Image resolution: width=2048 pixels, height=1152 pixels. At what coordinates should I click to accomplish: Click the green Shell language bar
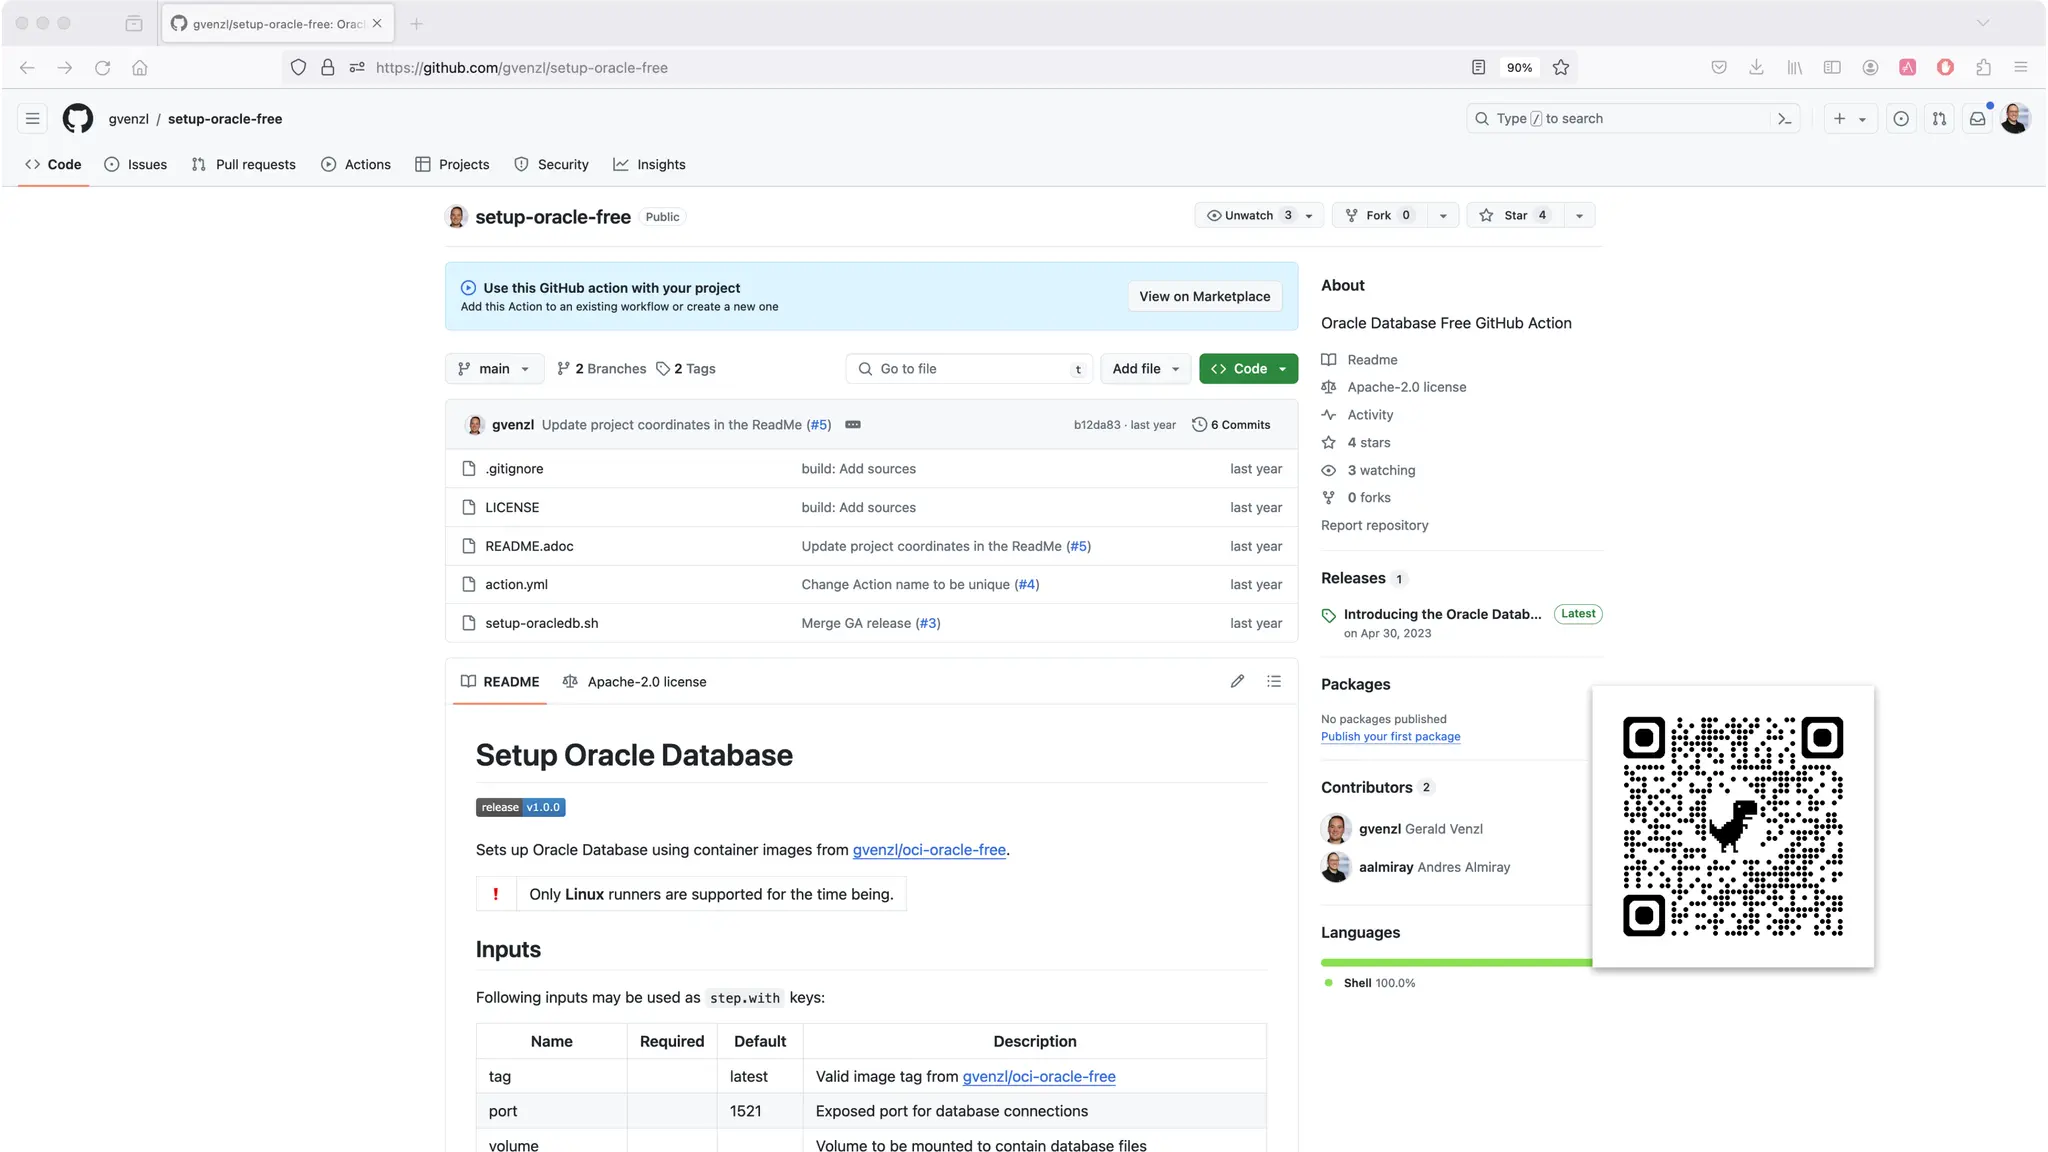[x=1455, y=962]
